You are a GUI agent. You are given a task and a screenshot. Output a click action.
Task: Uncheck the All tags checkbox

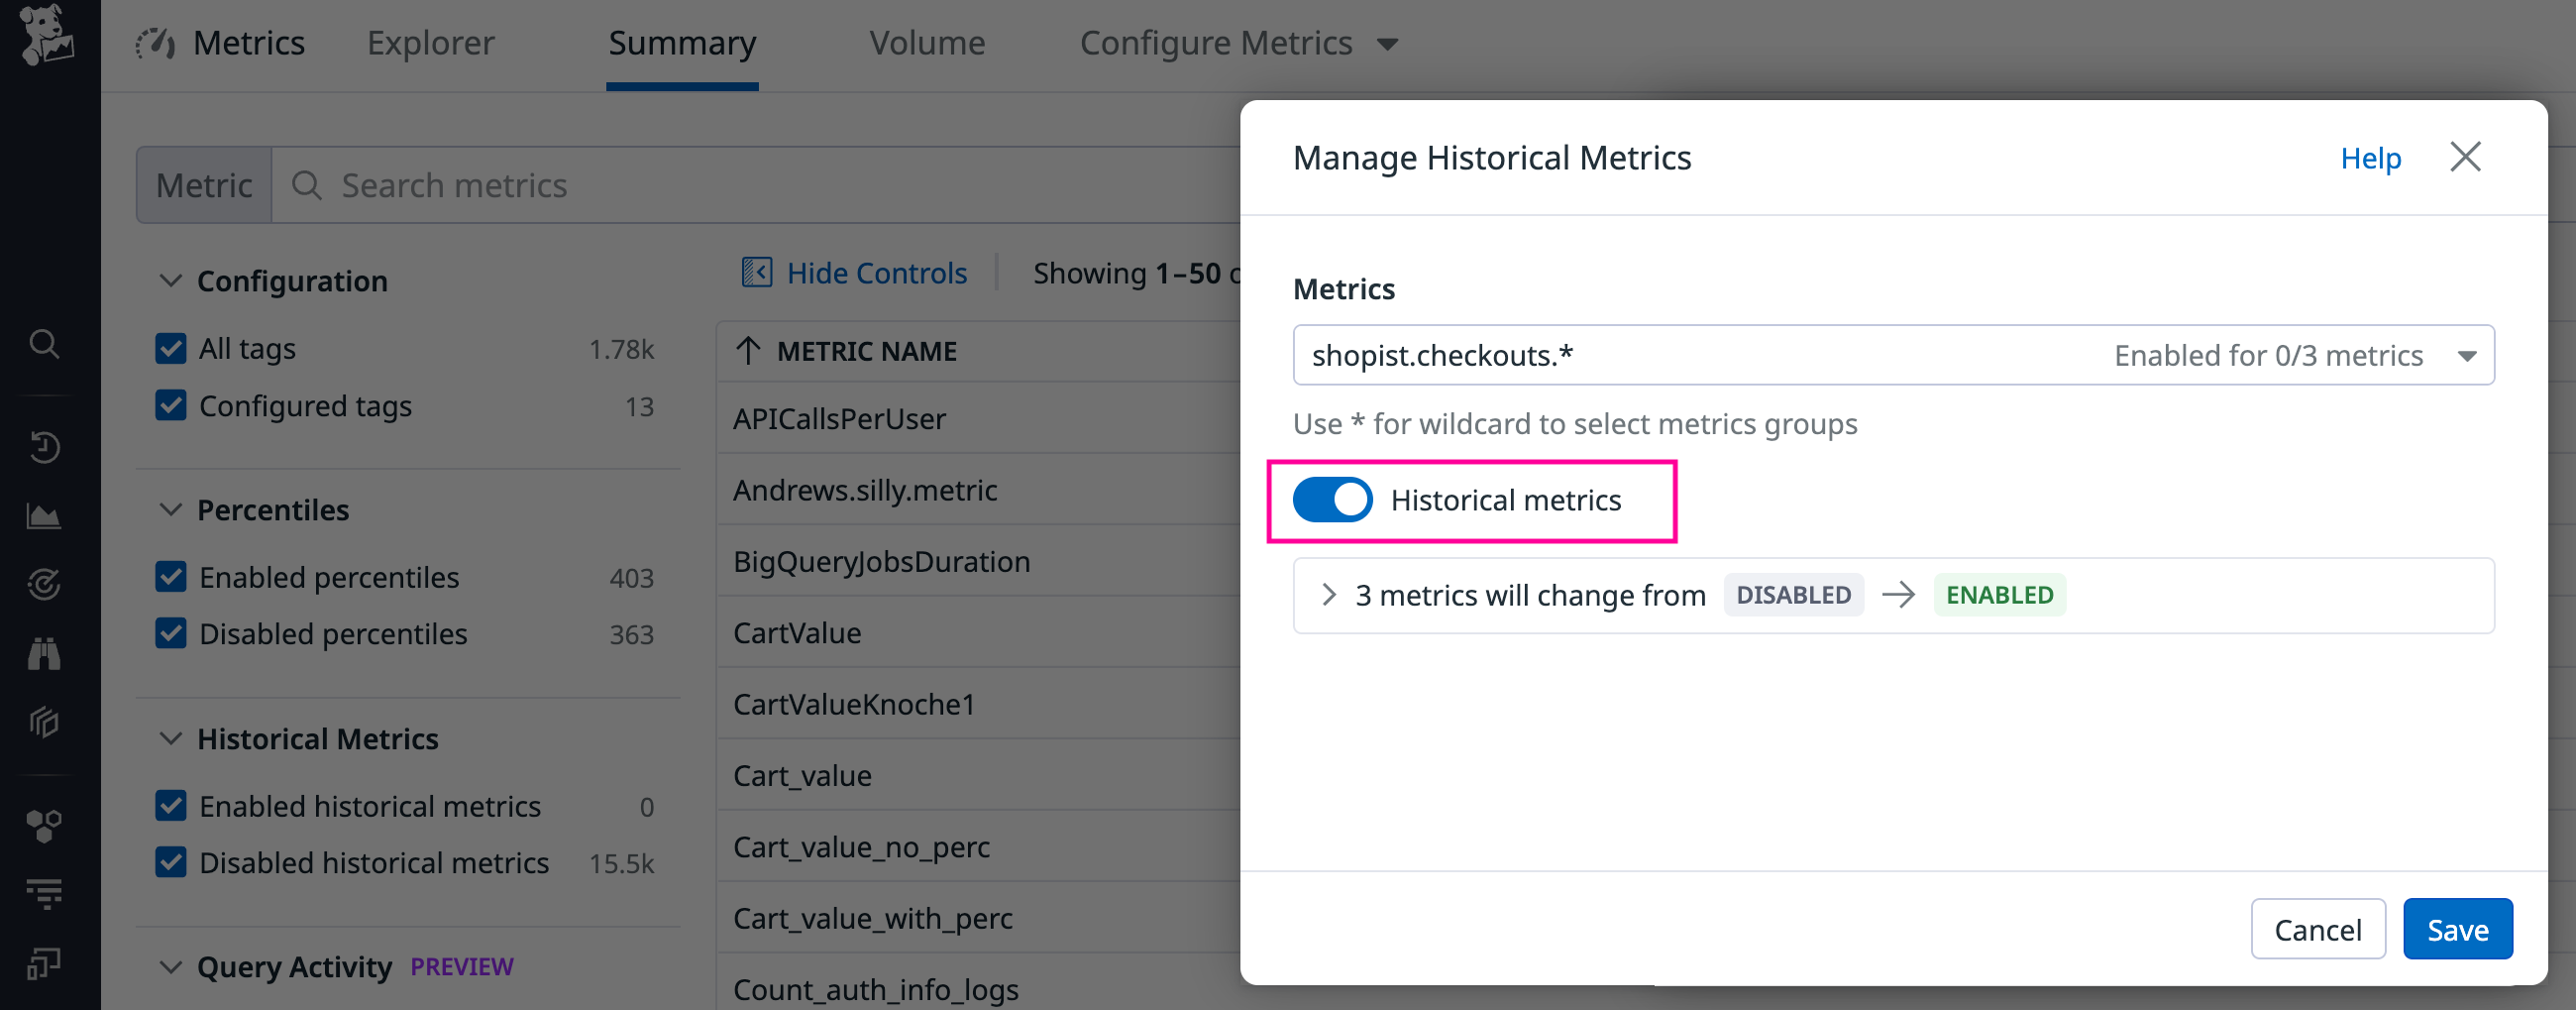(170, 348)
